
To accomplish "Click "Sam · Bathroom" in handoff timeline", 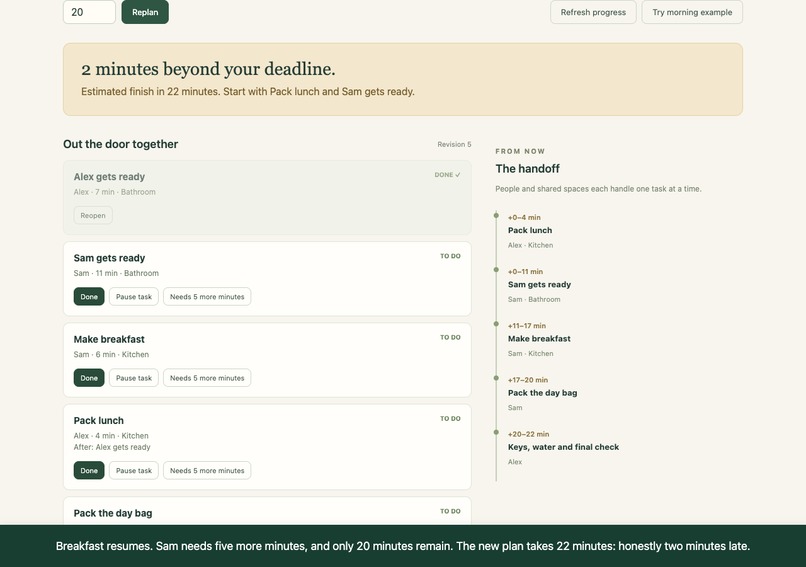I will 534,299.
